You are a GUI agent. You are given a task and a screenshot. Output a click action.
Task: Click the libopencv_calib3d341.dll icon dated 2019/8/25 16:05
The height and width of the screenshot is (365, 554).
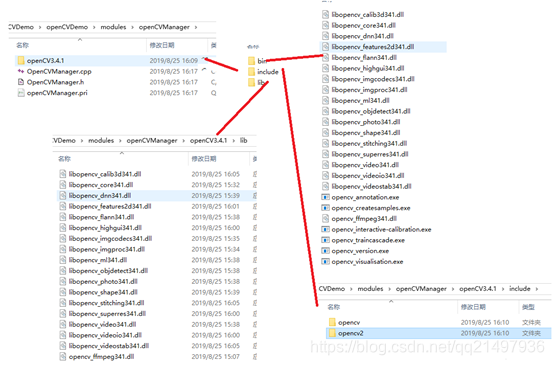point(63,174)
